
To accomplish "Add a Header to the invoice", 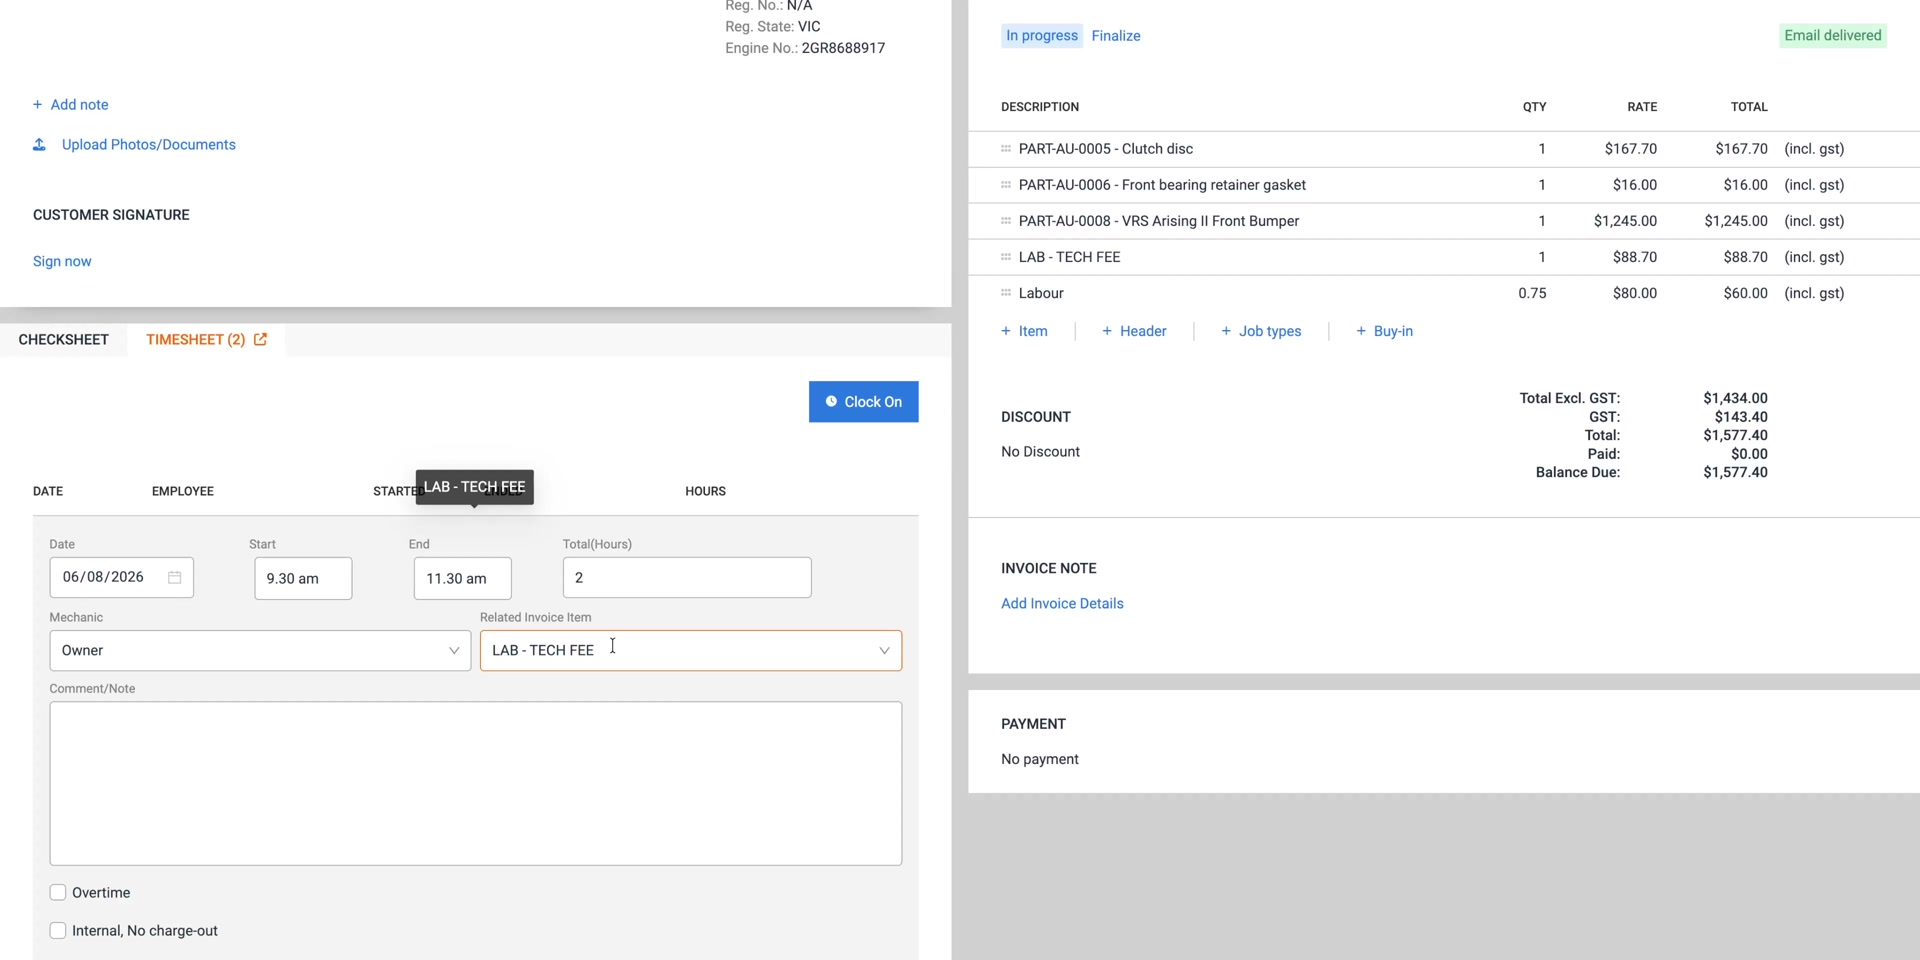I will (1134, 332).
